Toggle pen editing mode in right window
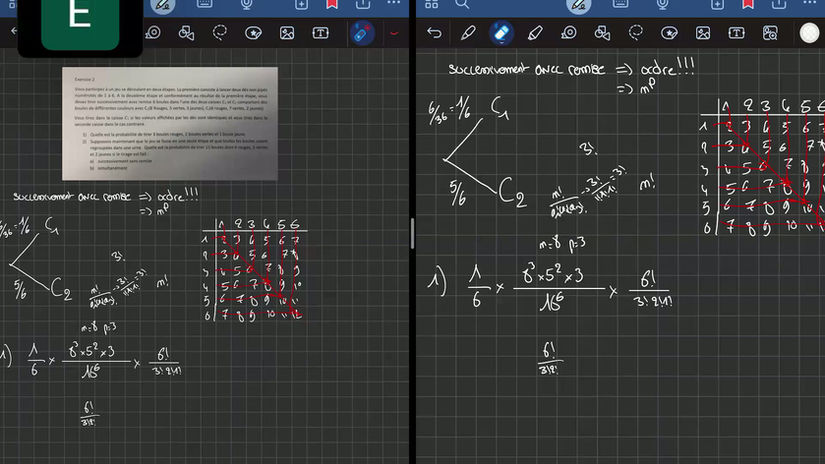The width and height of the screenshot is (825, 464). [579, 5]
